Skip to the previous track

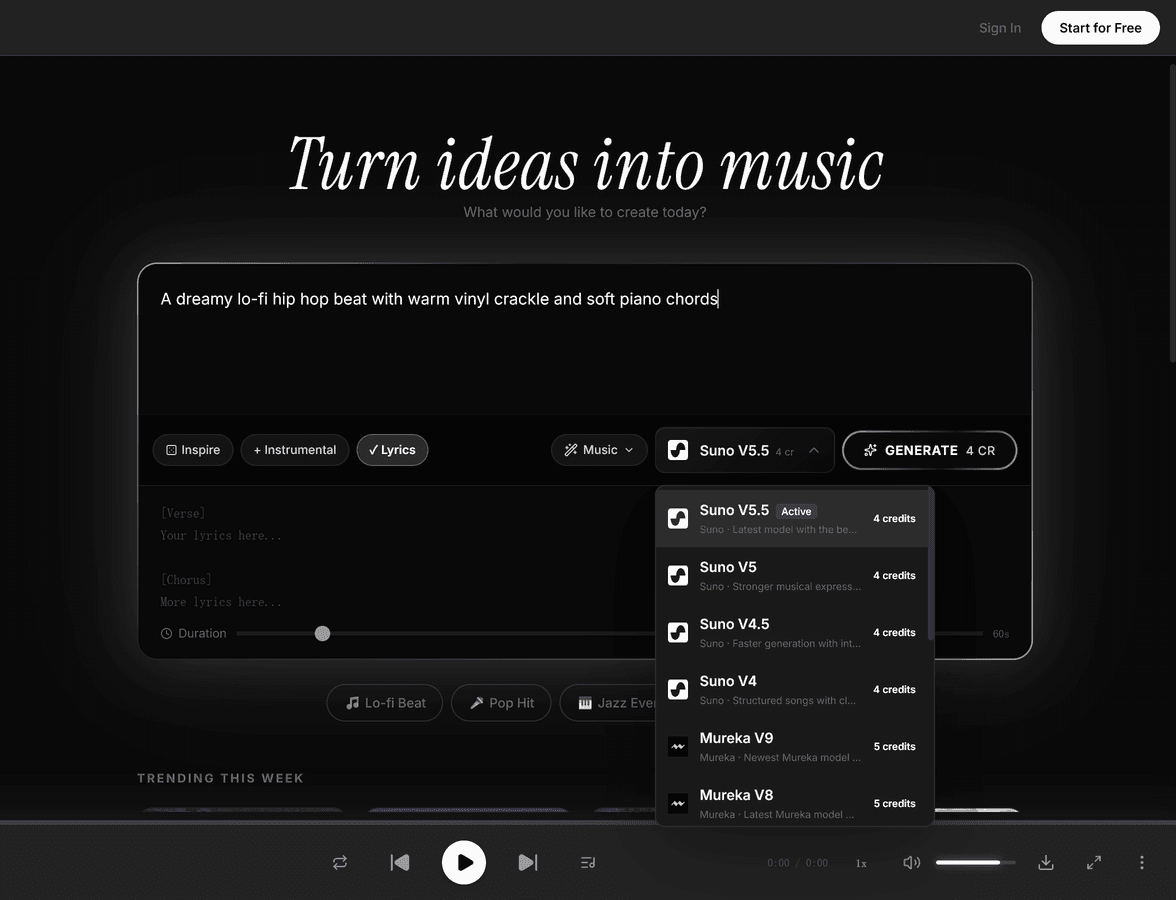[x=400, y=862]
